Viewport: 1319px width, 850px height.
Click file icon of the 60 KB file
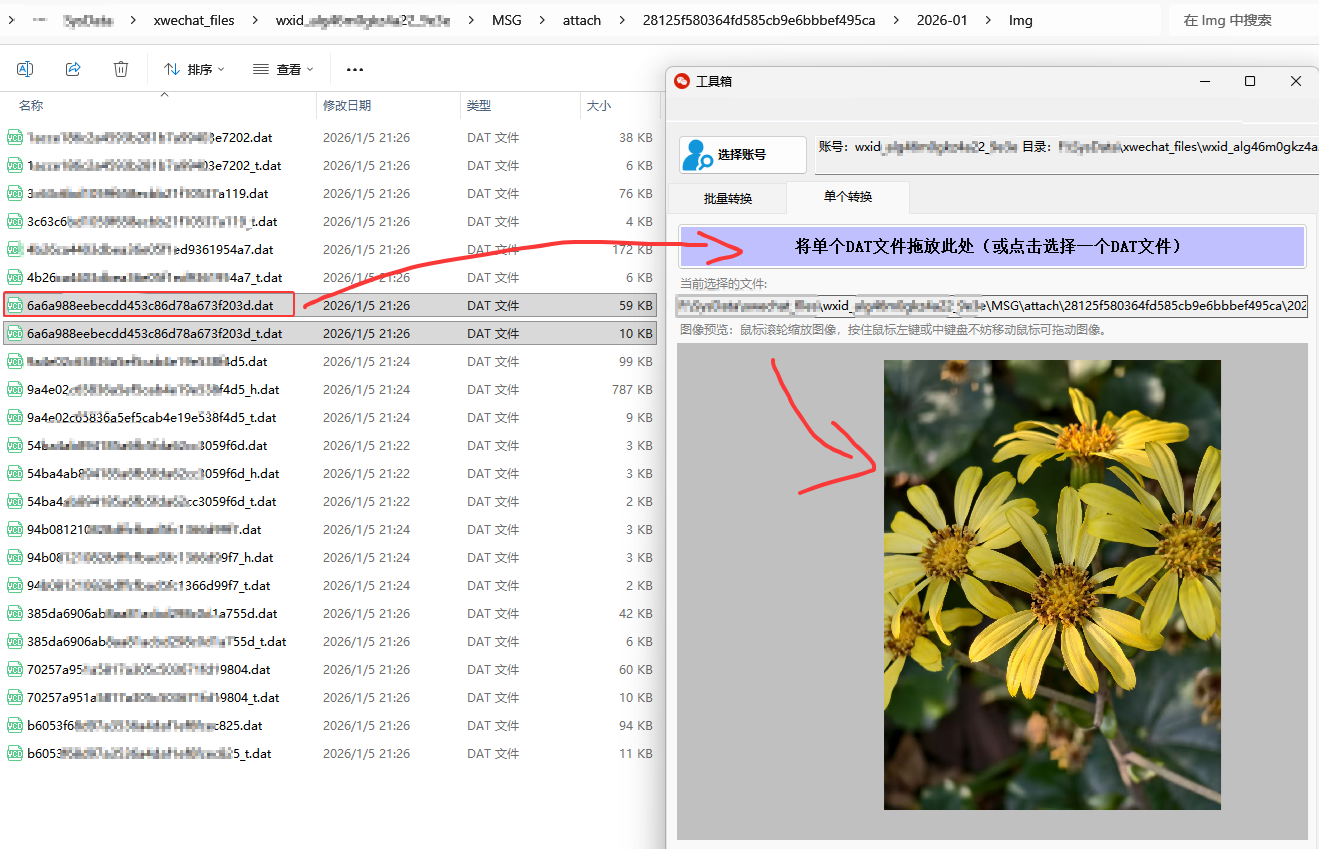(15, 669)
